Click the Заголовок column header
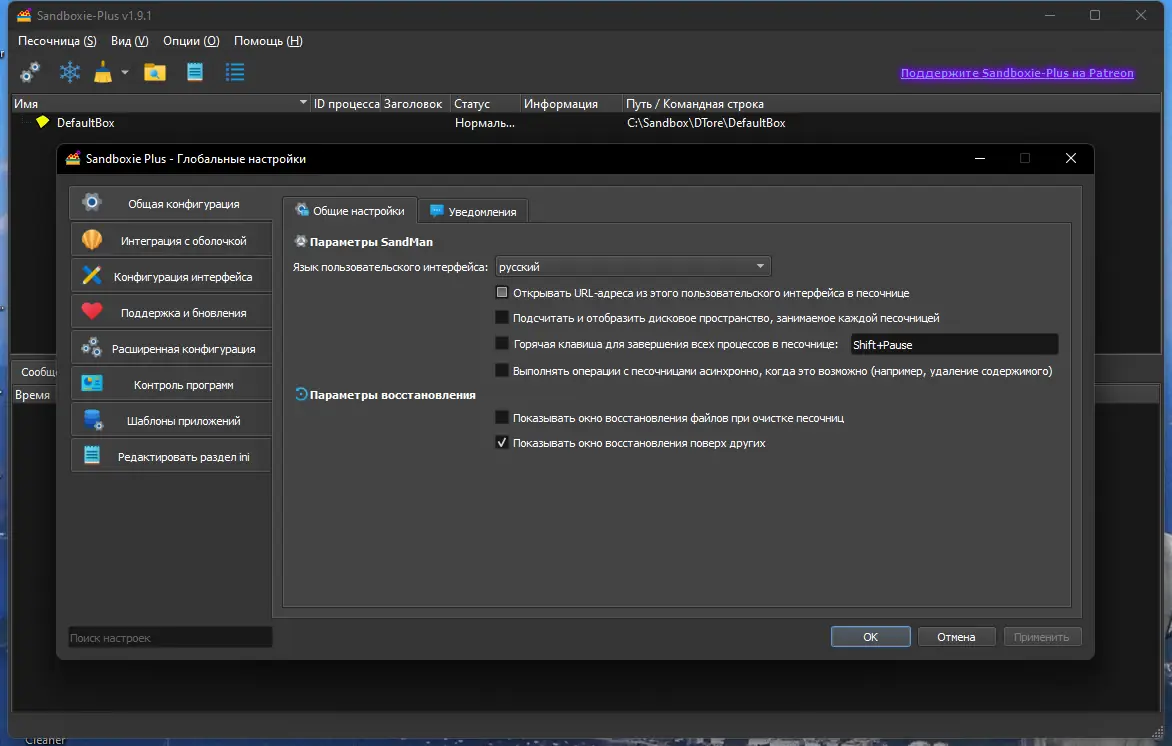1172x746 pixels. [x=413, y=103]
